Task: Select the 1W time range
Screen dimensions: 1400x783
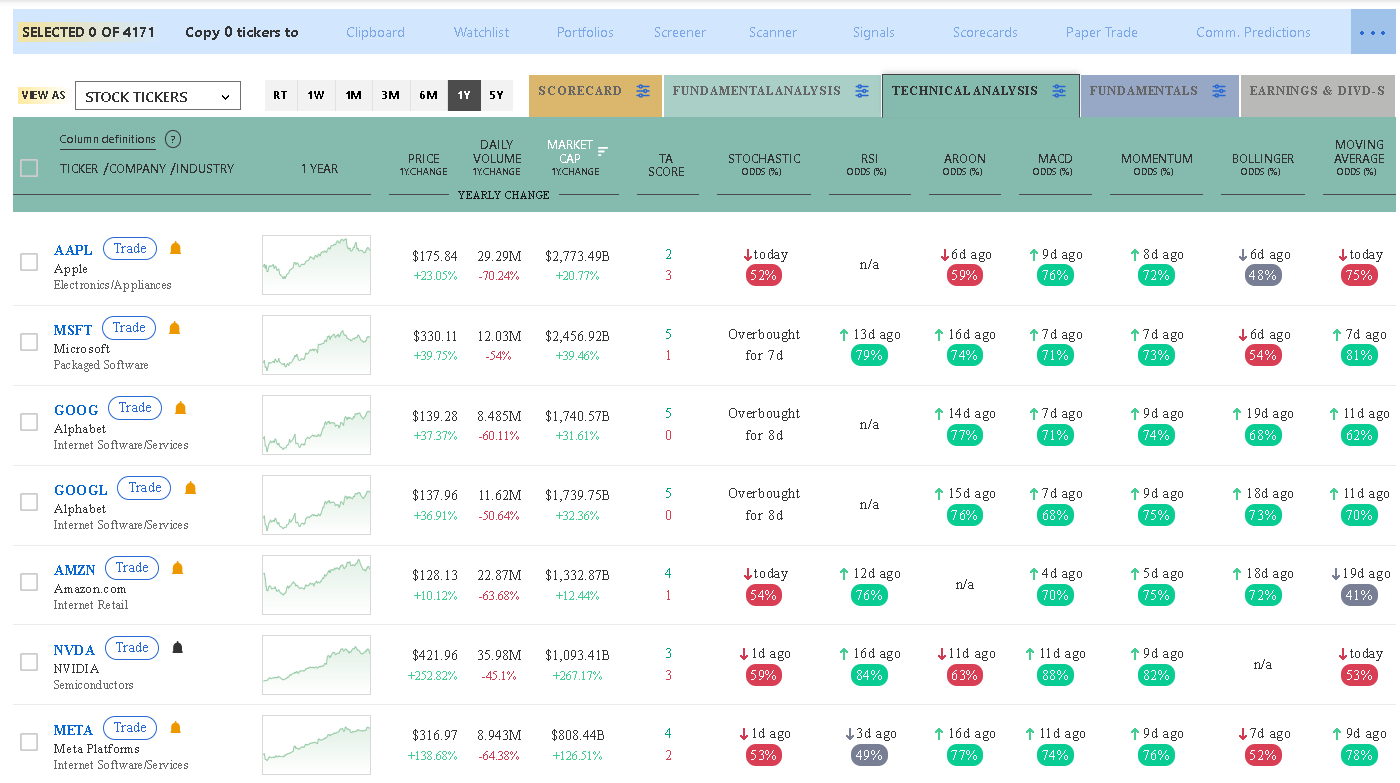Action: click(x=316, y=96)
